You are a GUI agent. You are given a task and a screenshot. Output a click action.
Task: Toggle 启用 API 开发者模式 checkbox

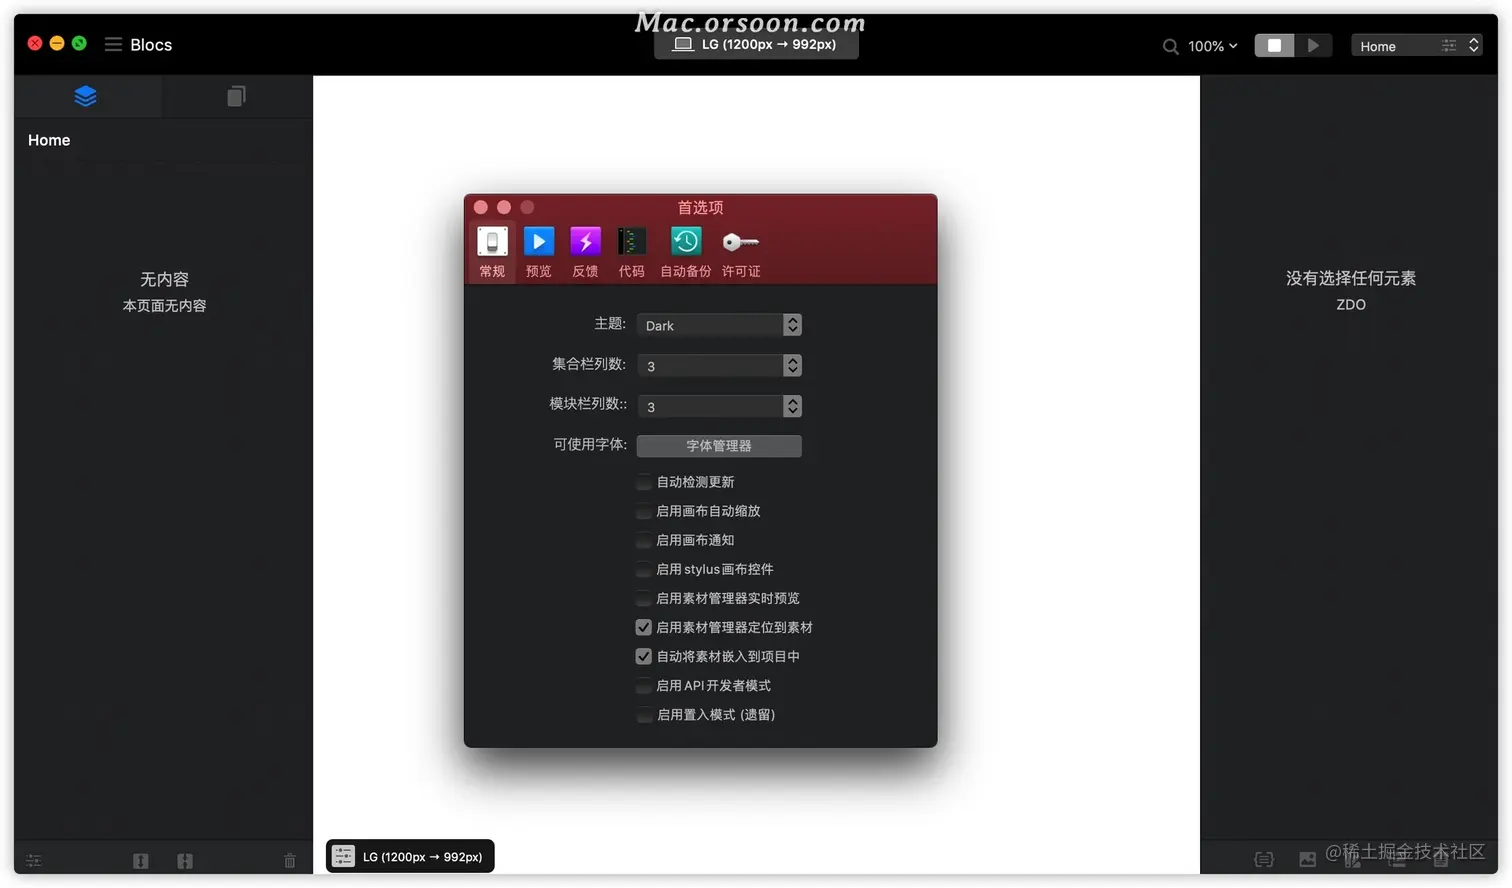pos(644,686)
